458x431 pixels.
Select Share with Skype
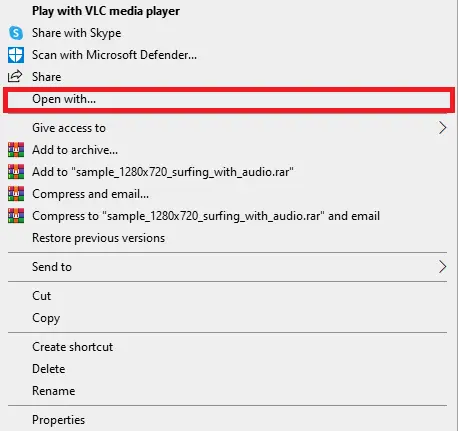76,33
